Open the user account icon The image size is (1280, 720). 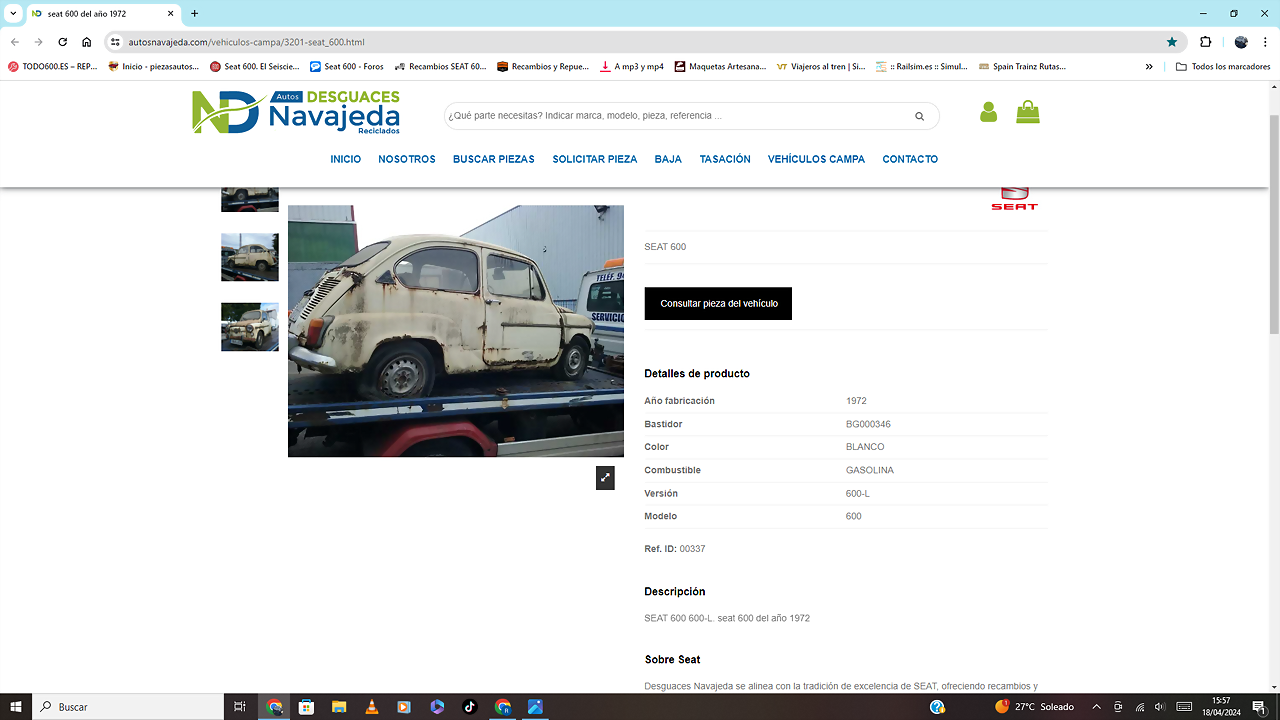tap(988, 112)
